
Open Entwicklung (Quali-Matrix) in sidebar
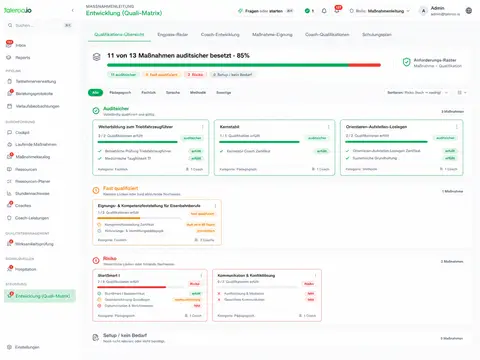(40, 296)
